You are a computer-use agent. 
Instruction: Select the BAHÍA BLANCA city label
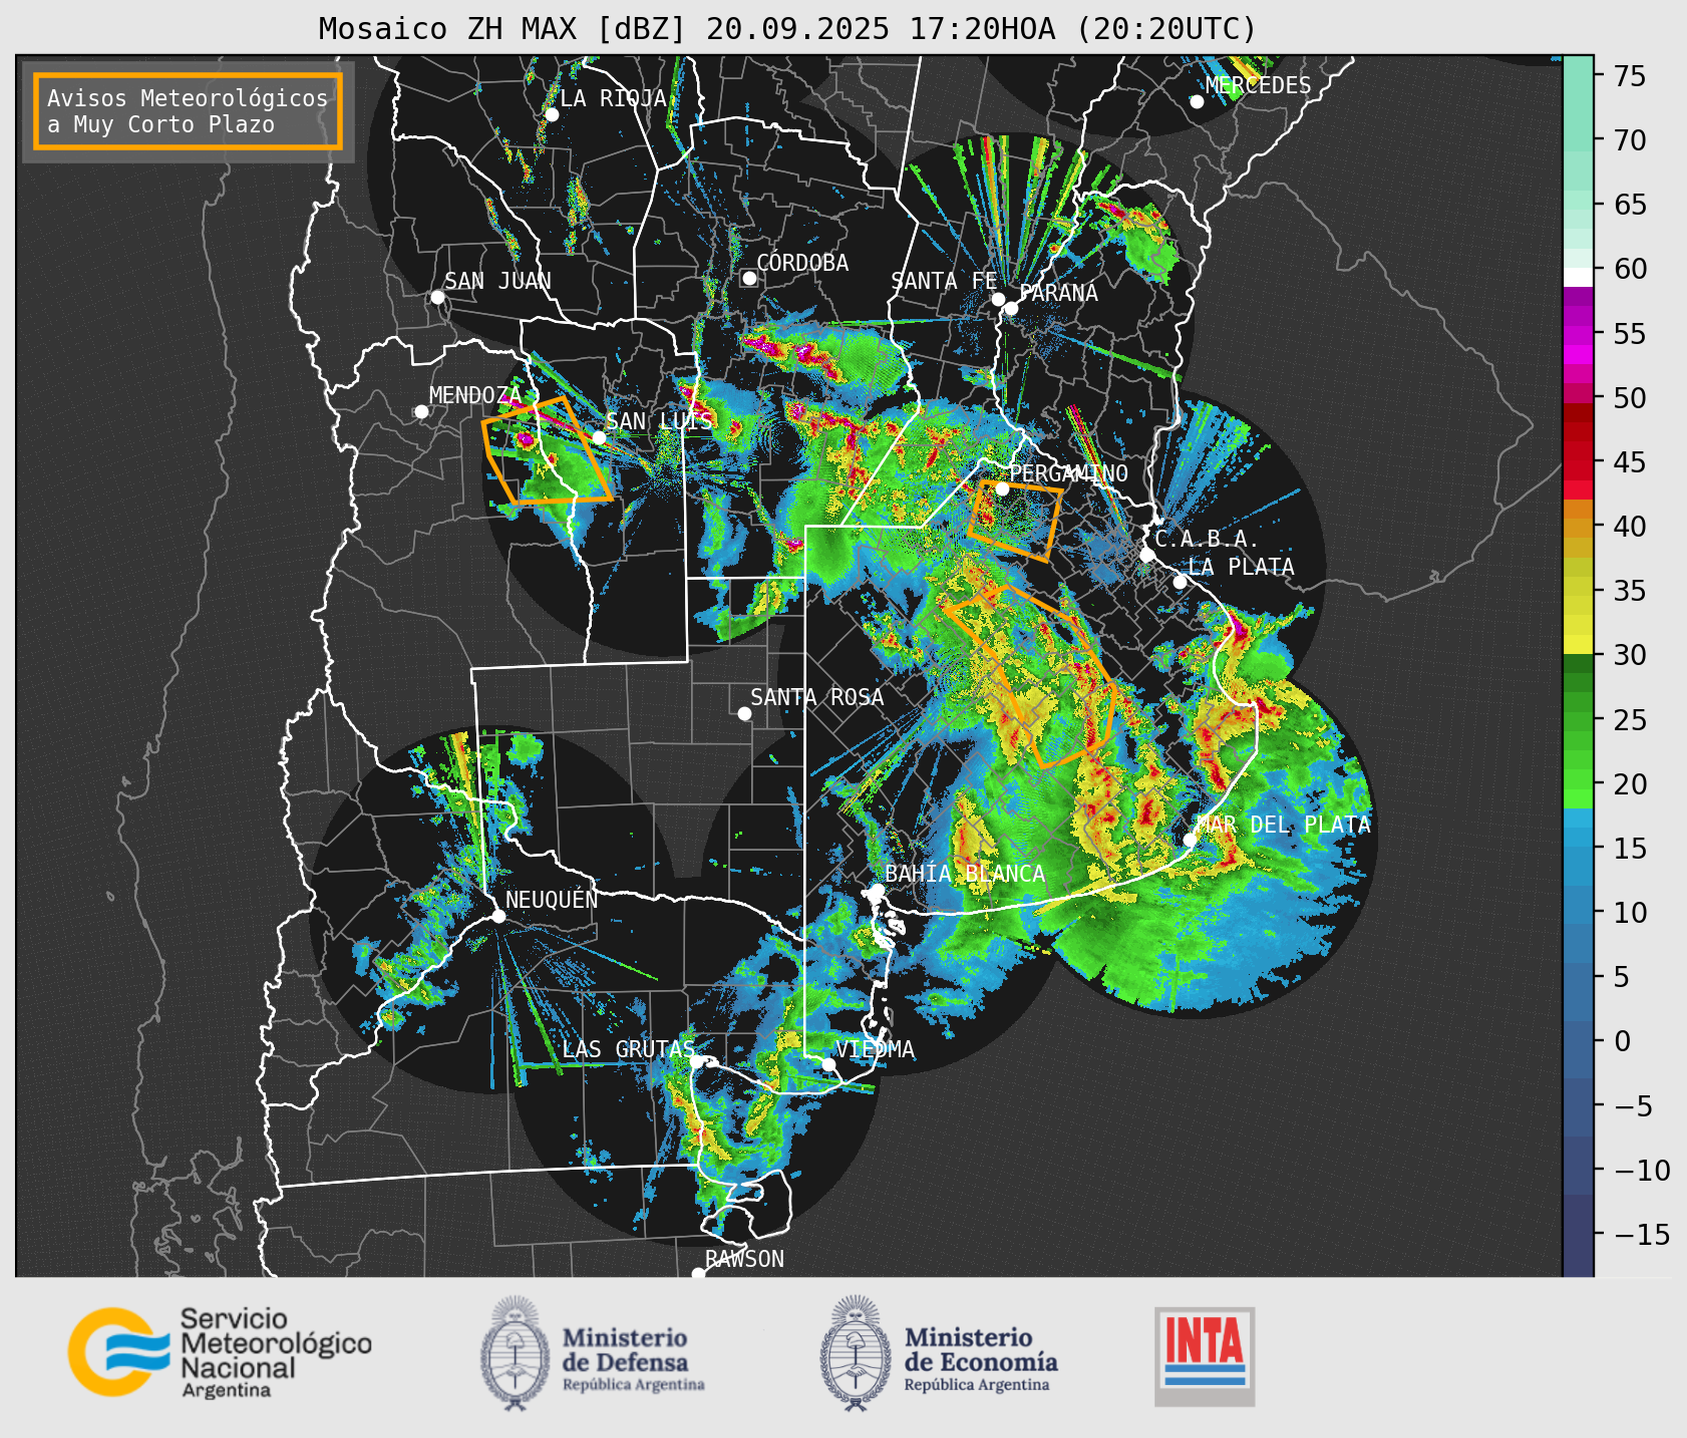965,874
